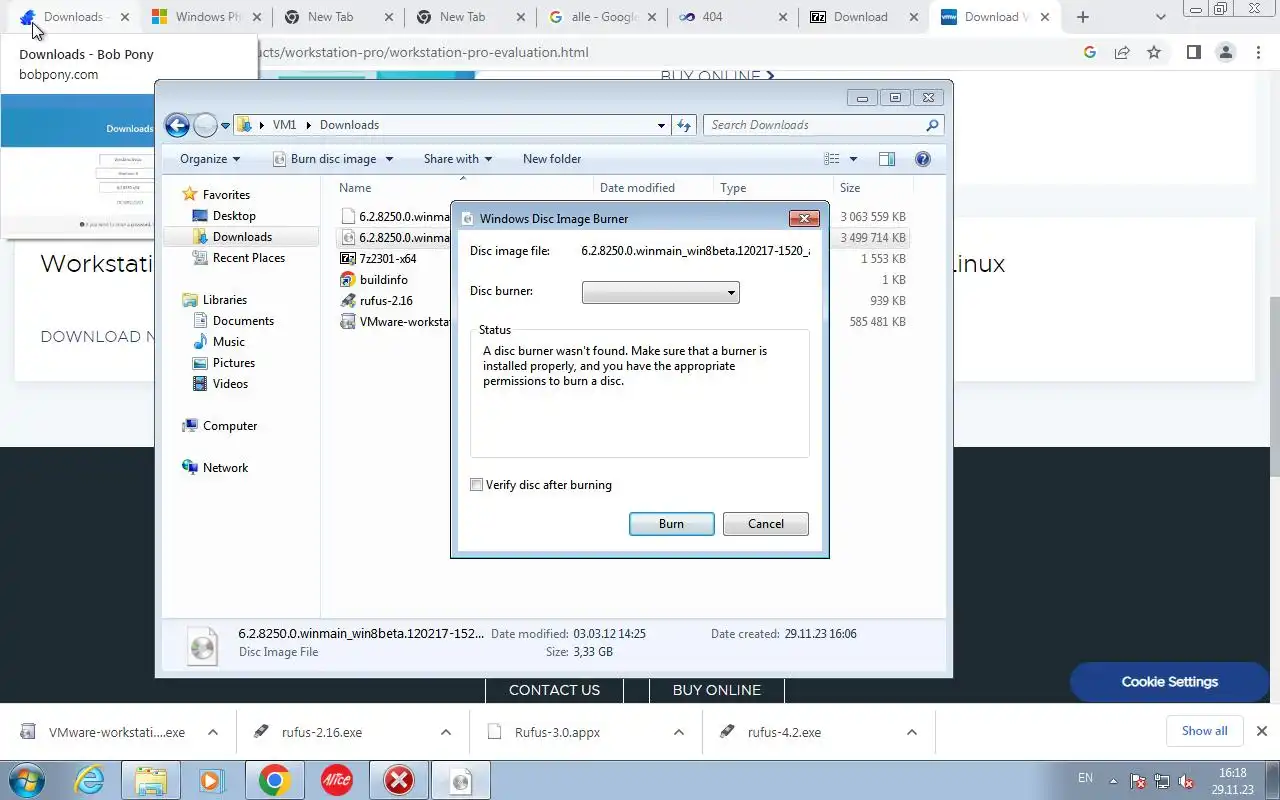Click the Google icon in Chrome's address bar
1280x800 pixels.
pos(1090,53)
